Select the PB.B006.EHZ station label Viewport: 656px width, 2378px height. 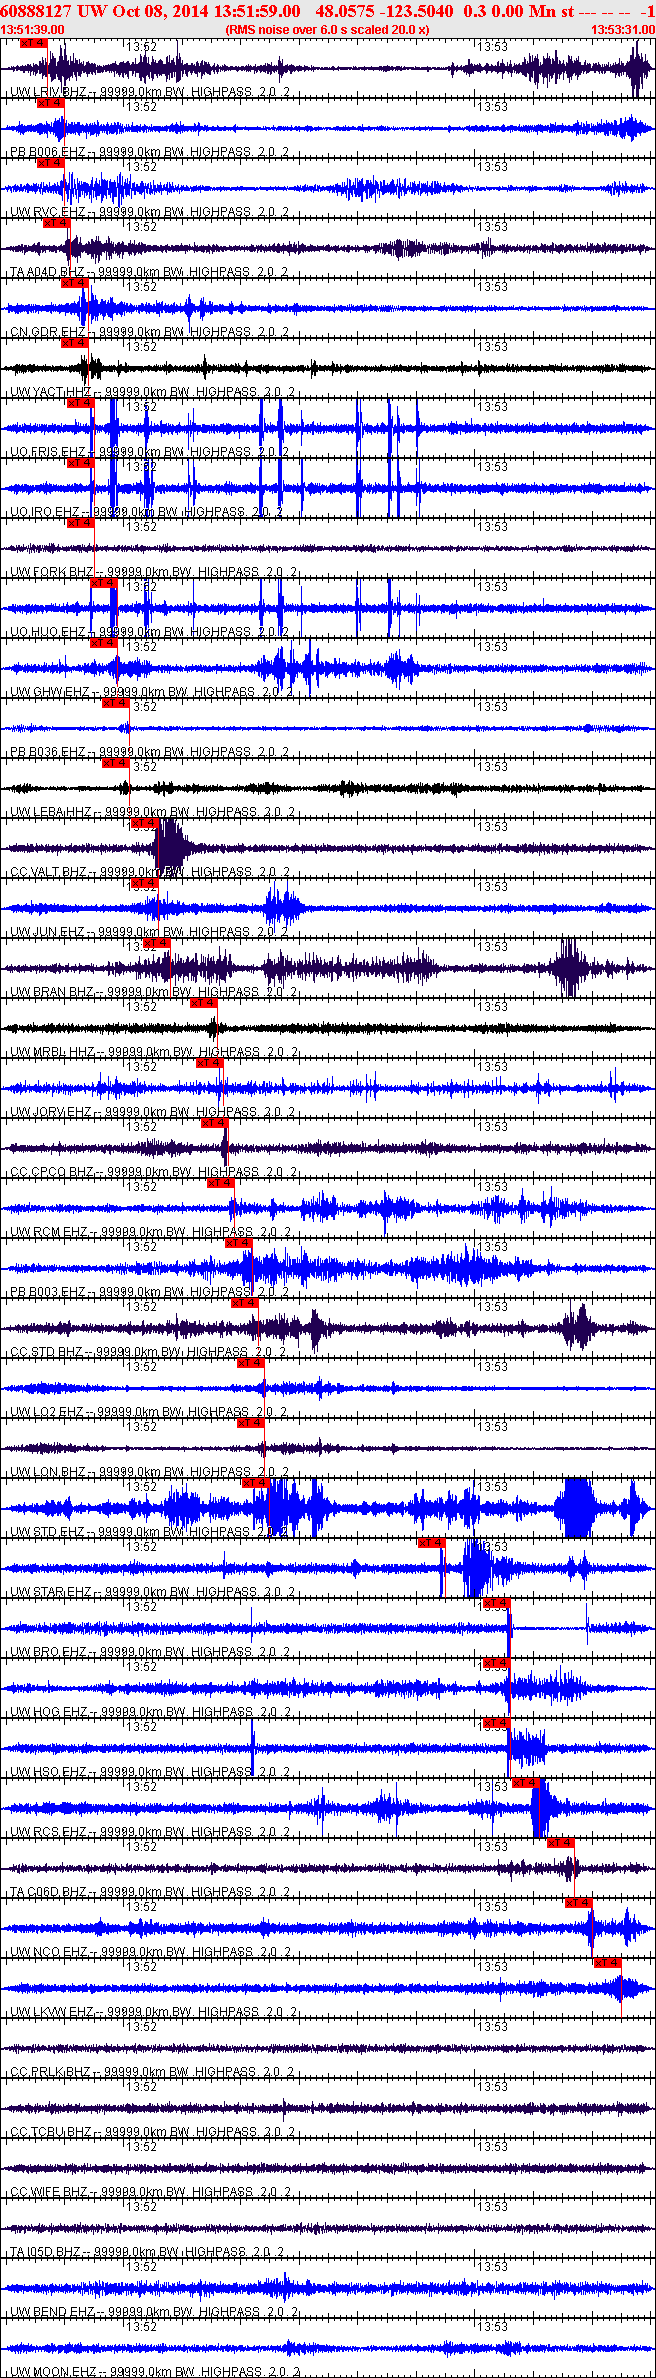click(x=48, y=152)
